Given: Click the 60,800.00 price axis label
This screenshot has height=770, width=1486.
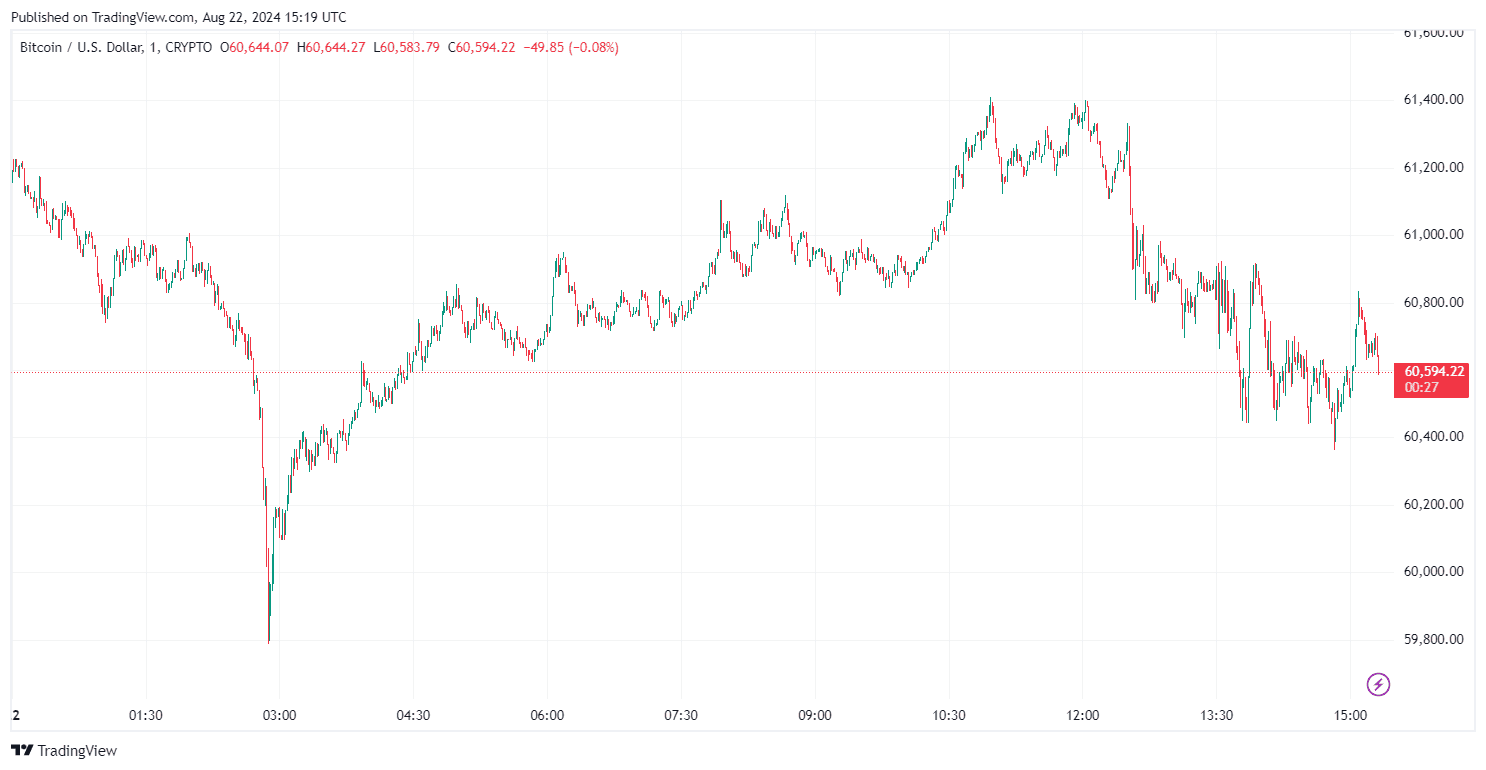Looking at the screenshot, I should (x=1434, y=302).
